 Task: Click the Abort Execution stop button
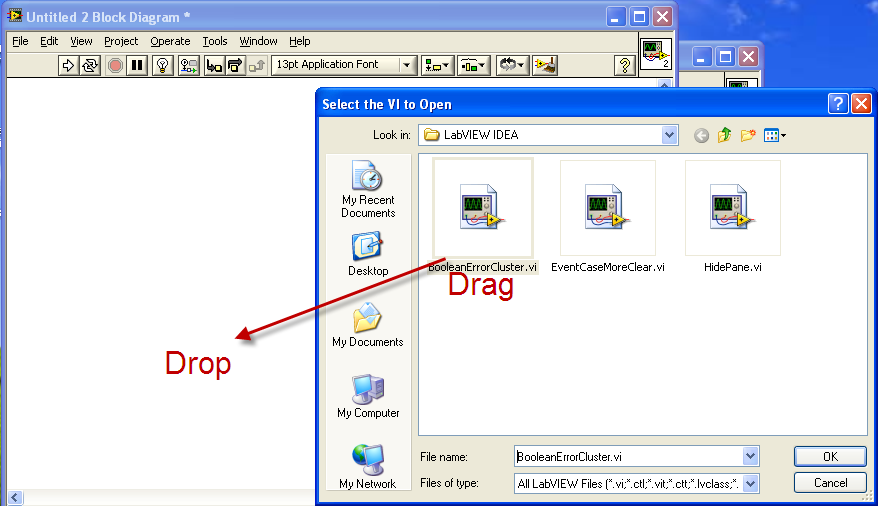pyautogui.click(x=115, y=65)
